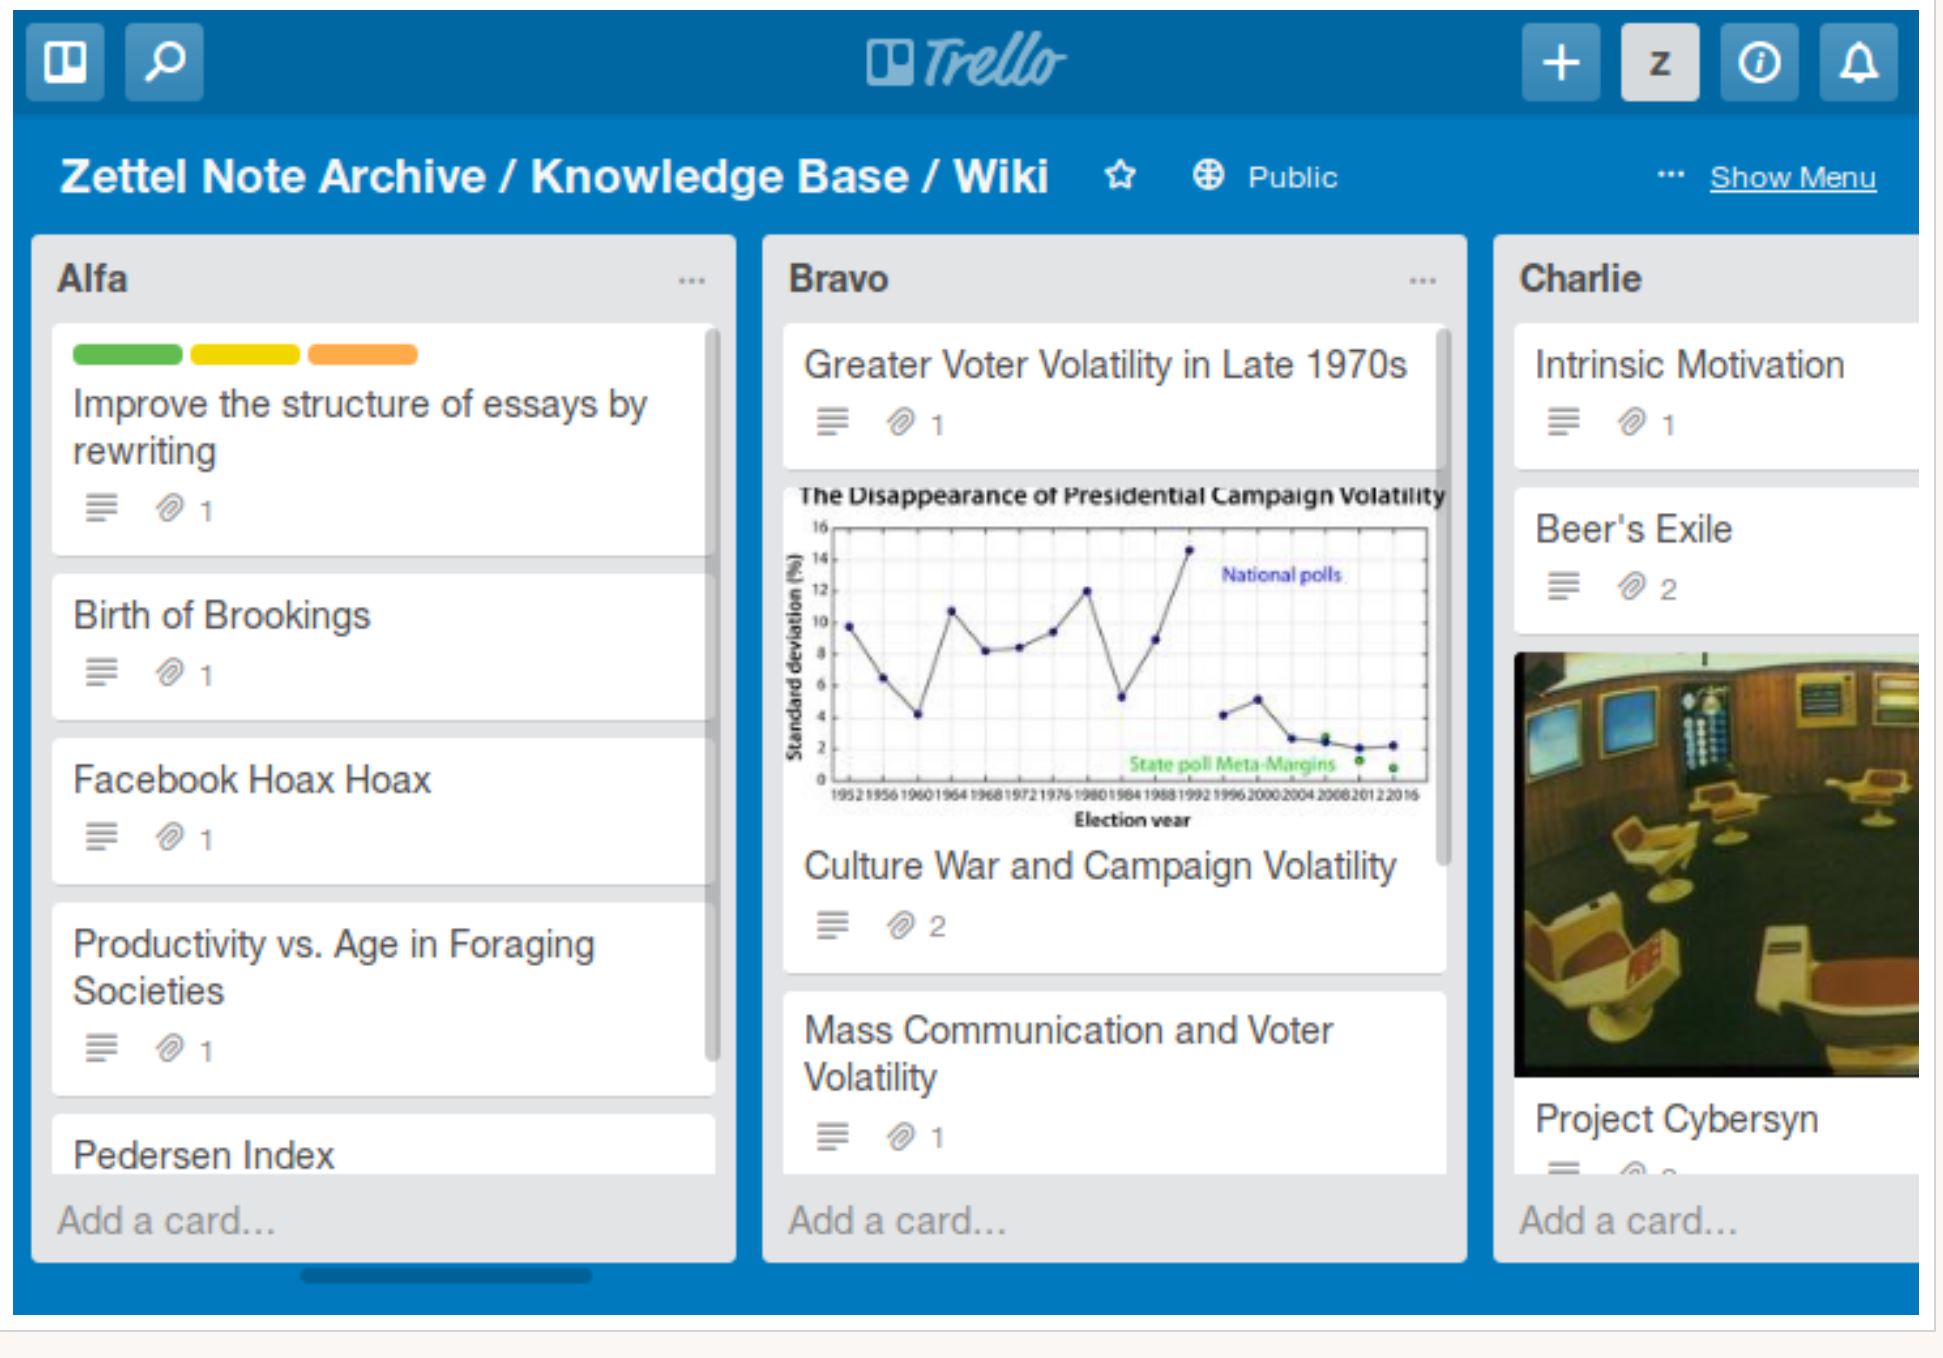Click the orange label on essays card
This screenshot has width=1943, height=1358.
[362, 354]
